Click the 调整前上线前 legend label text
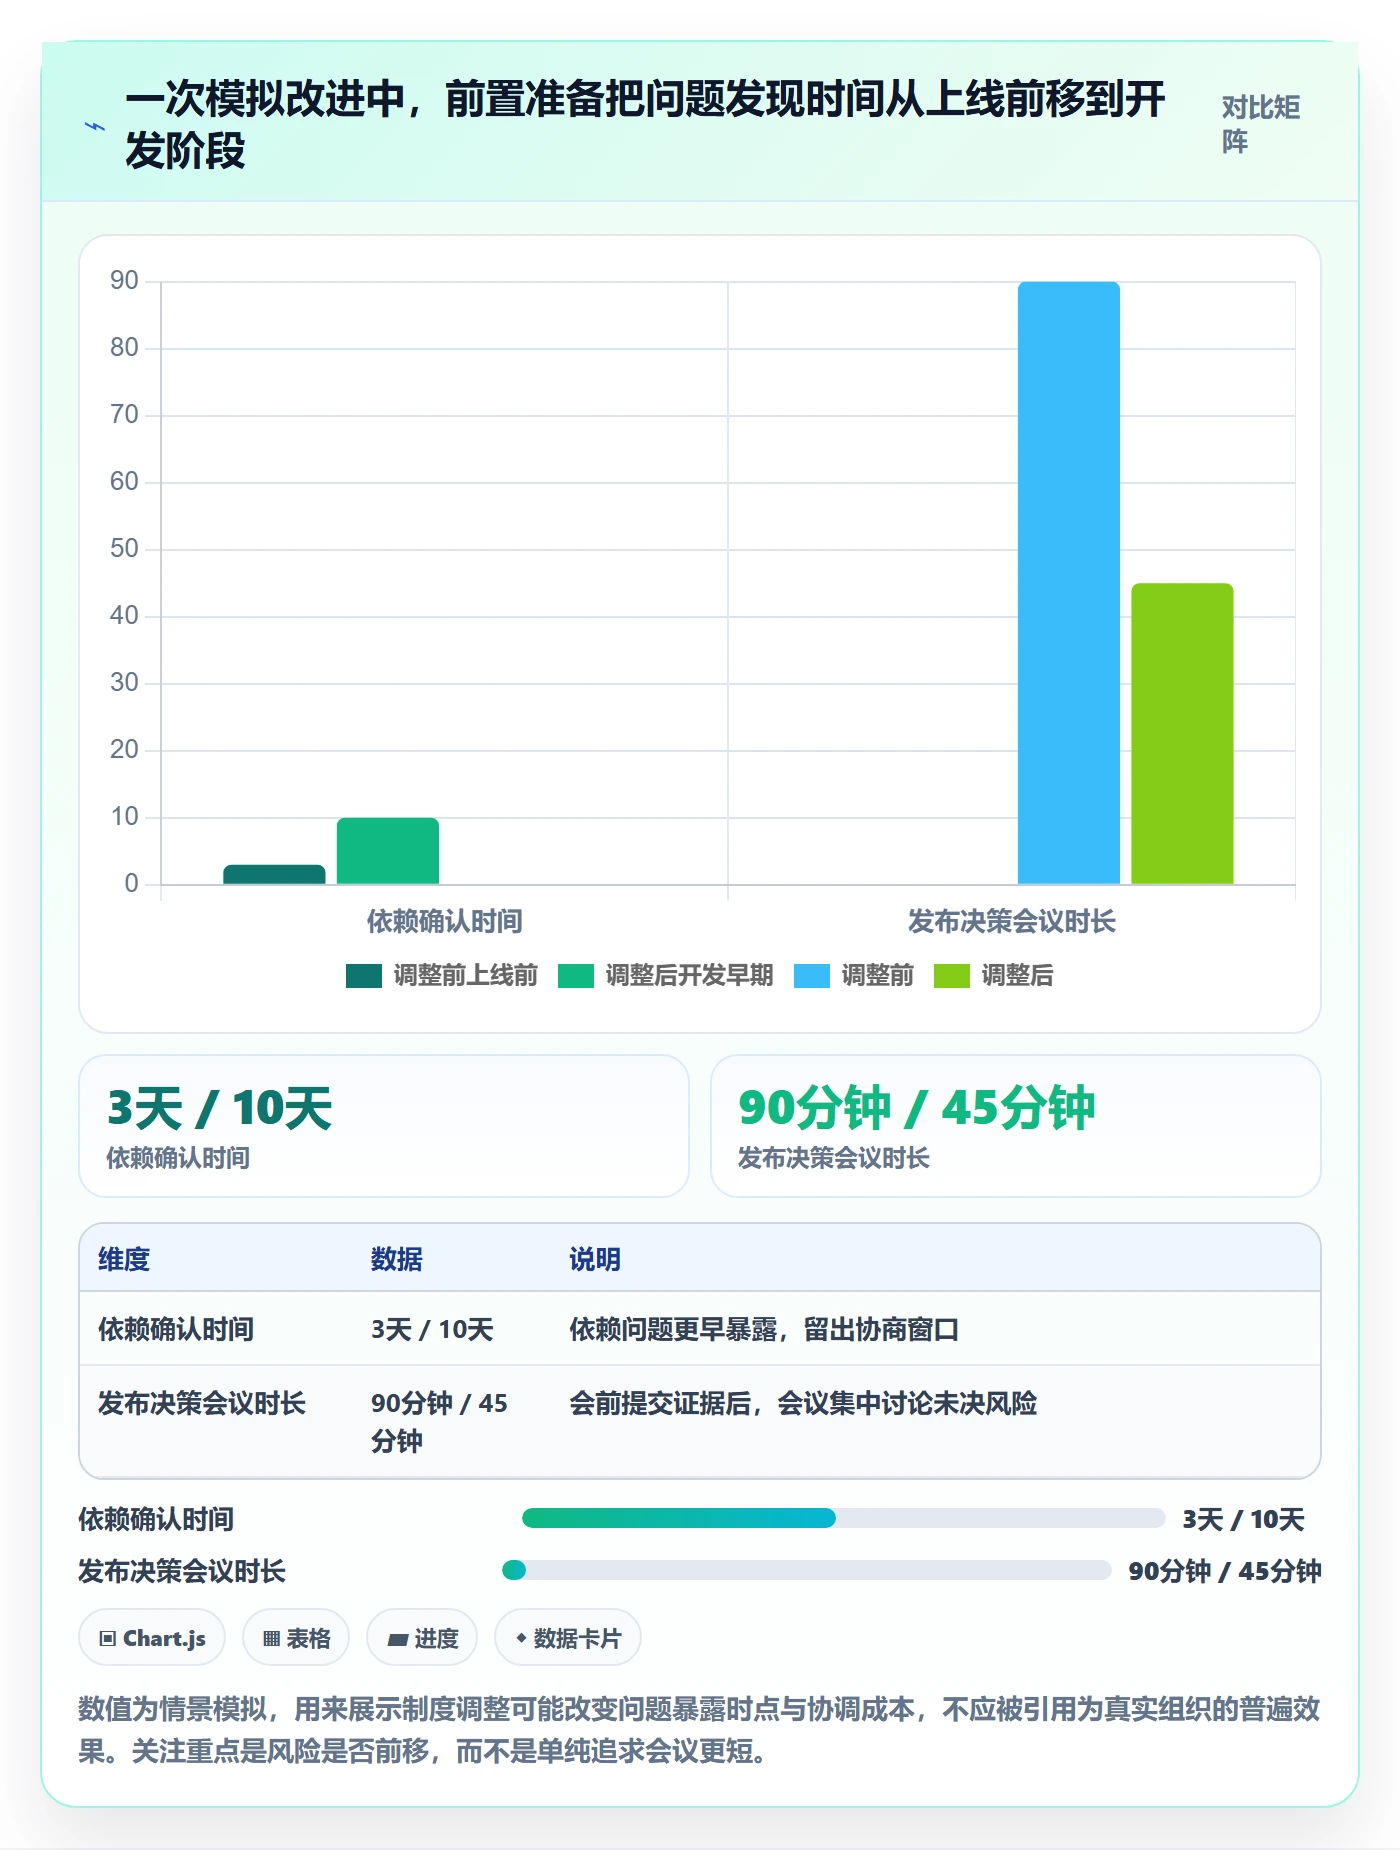Viewport: 1400px width, 1850px height. (x=466, y=975)
